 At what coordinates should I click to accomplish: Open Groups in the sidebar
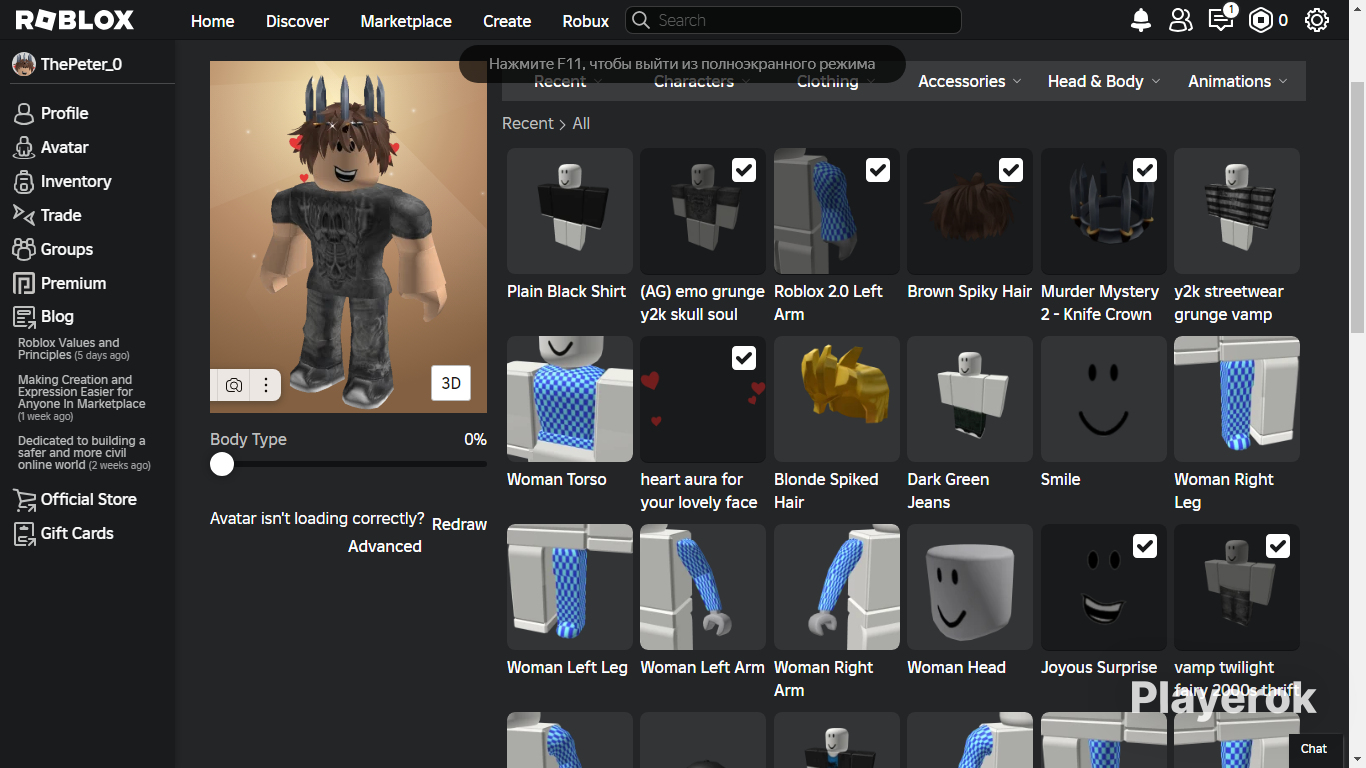(x=66, y=249)
